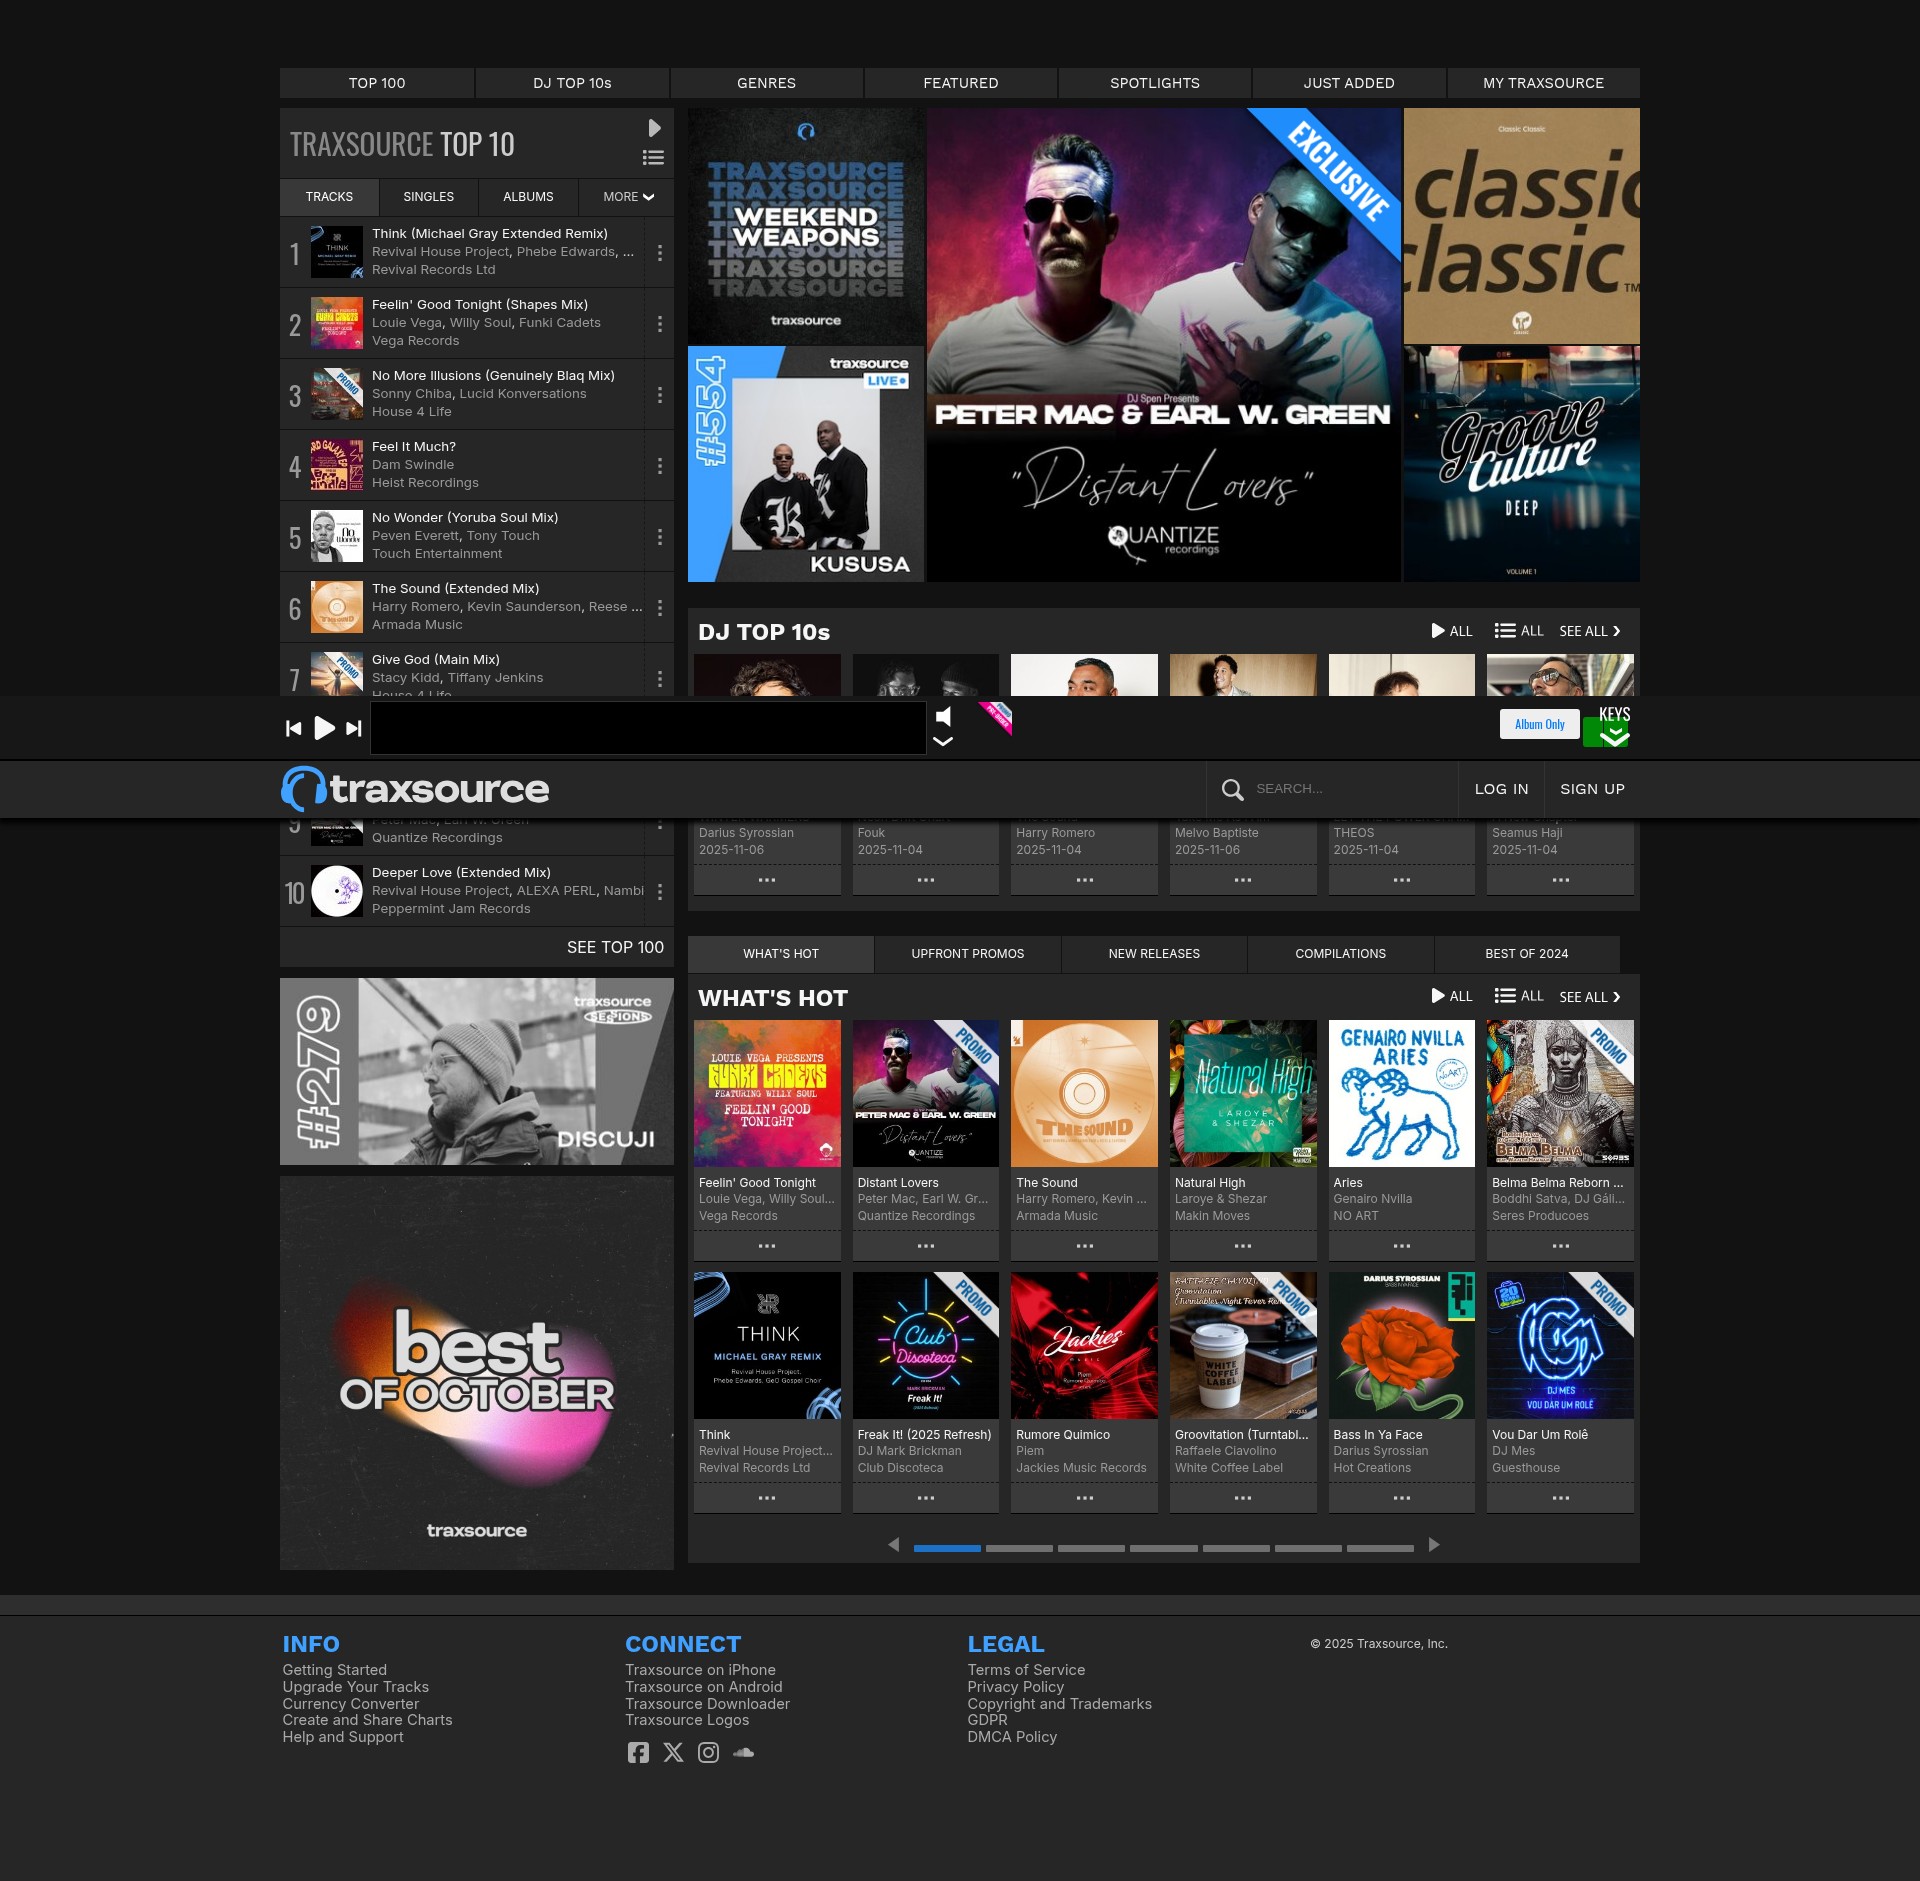
Task: See all What's Hot releases
Action: coord(1590,997)
